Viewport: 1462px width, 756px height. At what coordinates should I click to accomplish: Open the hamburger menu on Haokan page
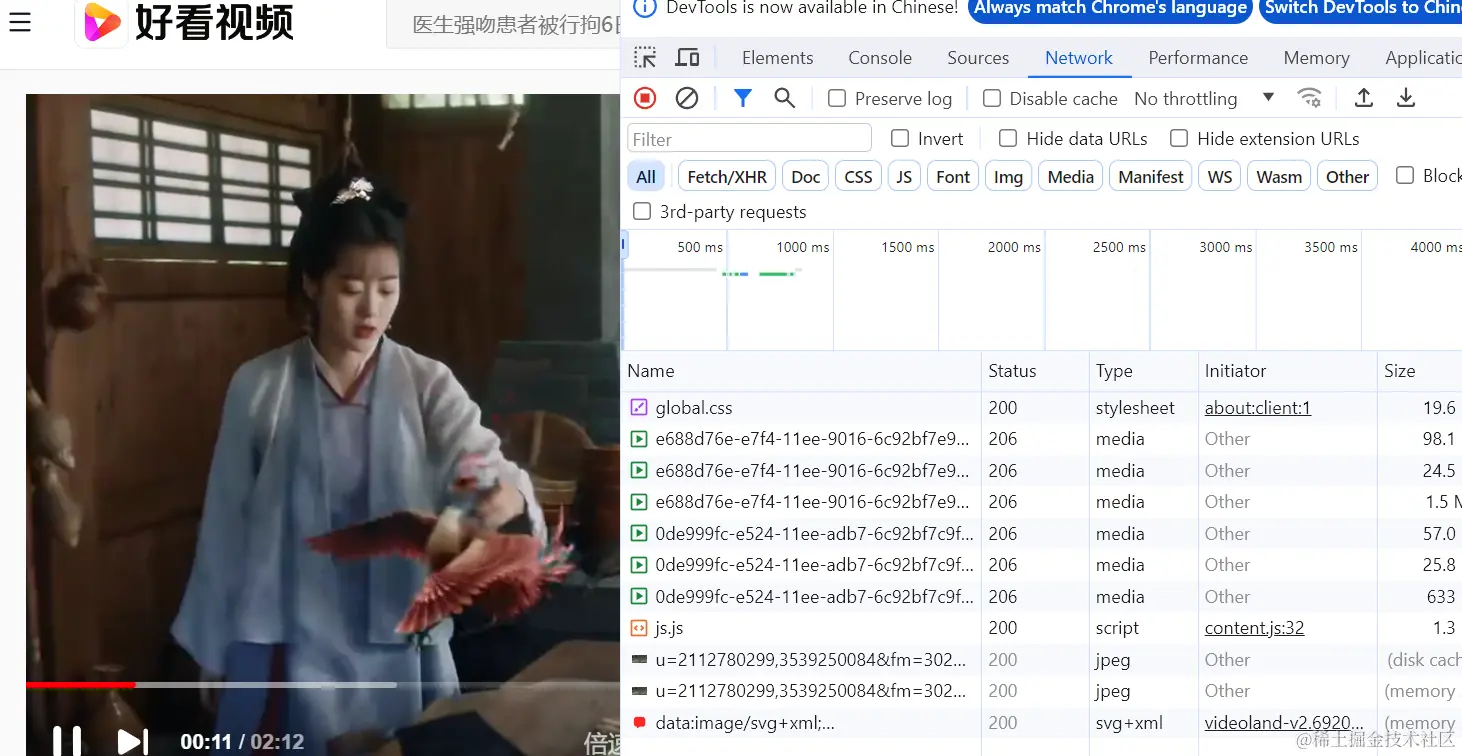[20, 21]
